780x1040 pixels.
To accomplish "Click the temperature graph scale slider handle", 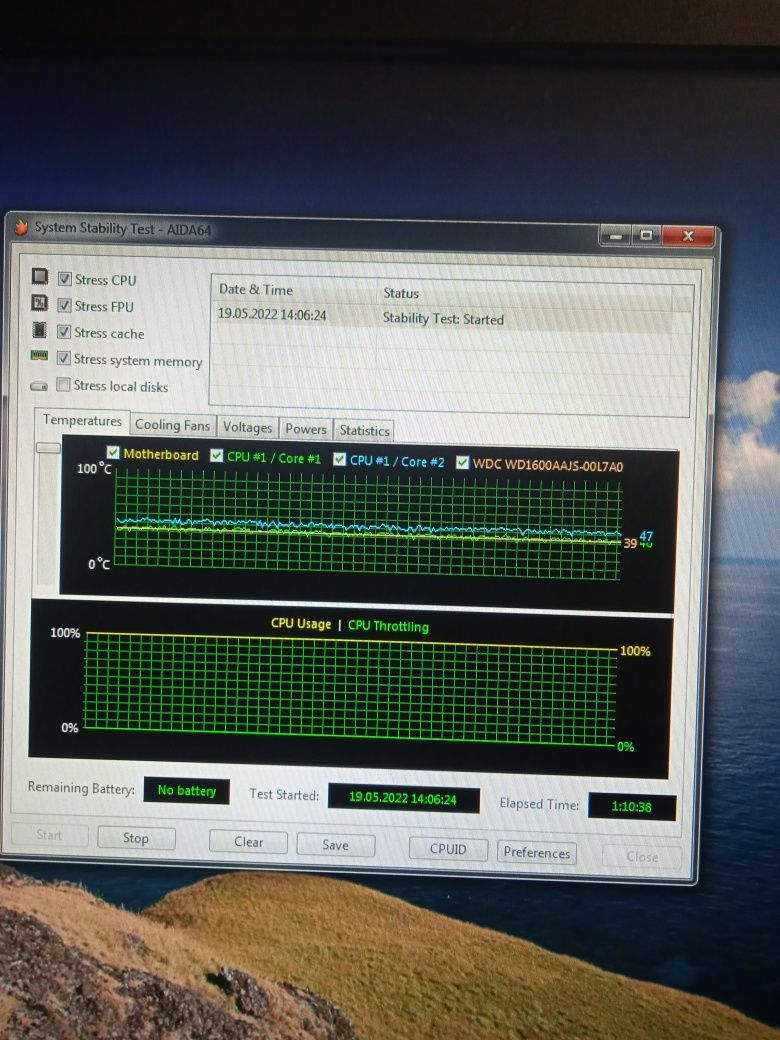I will [x=48, y=448].
